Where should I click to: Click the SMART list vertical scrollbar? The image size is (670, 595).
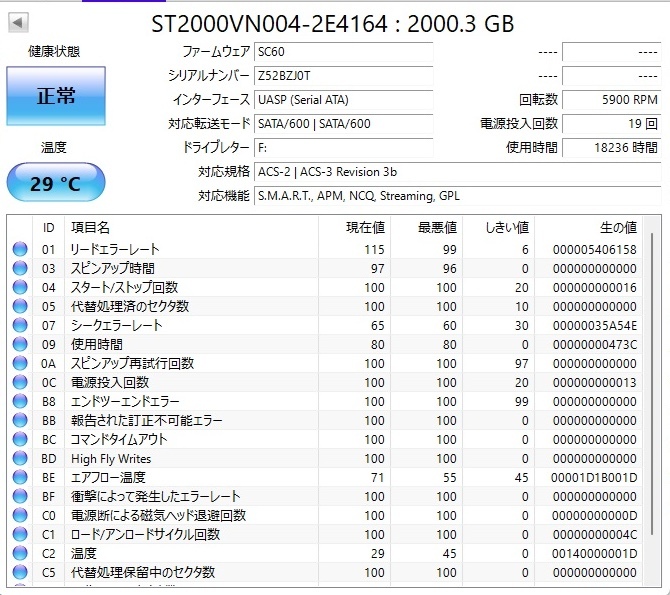click(x=652, y=383)
